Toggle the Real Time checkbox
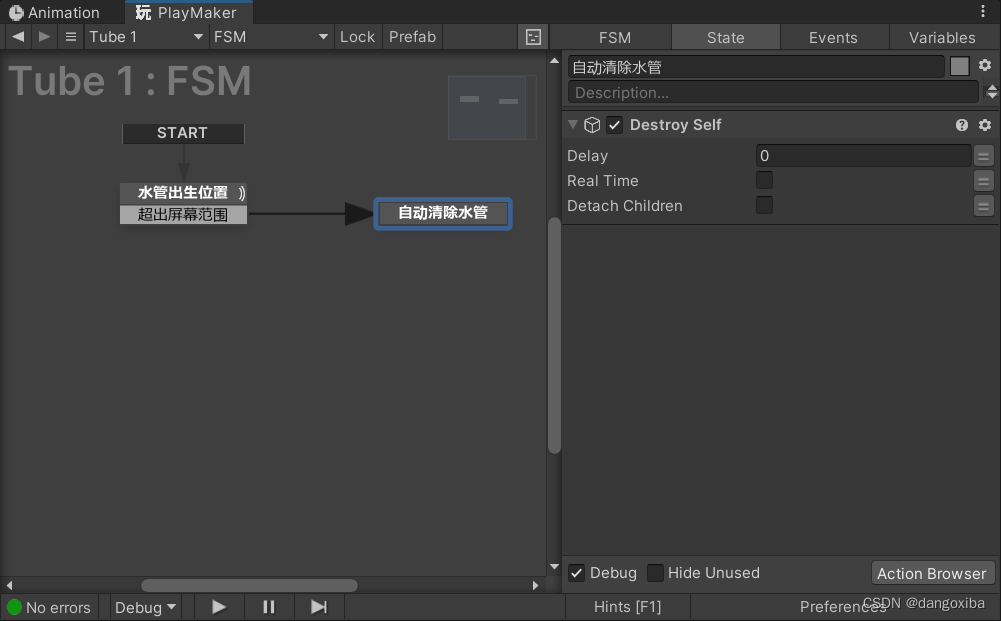 point(764,180)
